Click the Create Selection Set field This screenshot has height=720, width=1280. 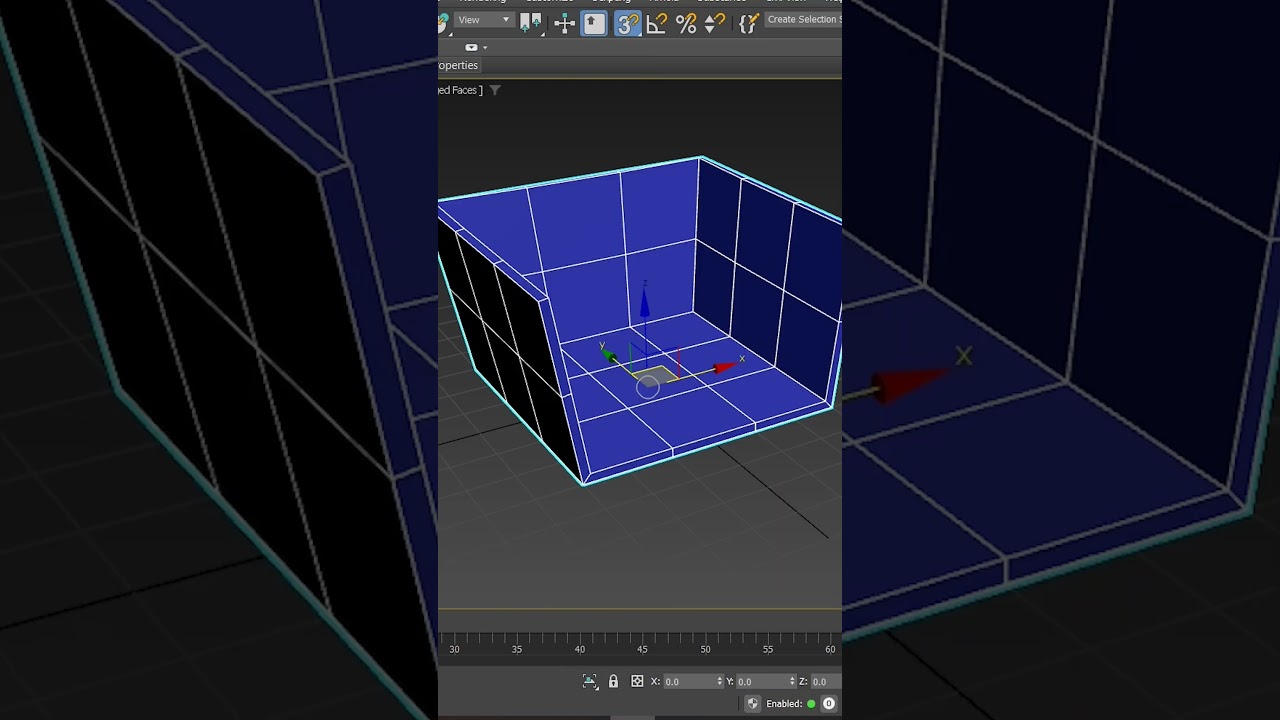coord(803,20)
